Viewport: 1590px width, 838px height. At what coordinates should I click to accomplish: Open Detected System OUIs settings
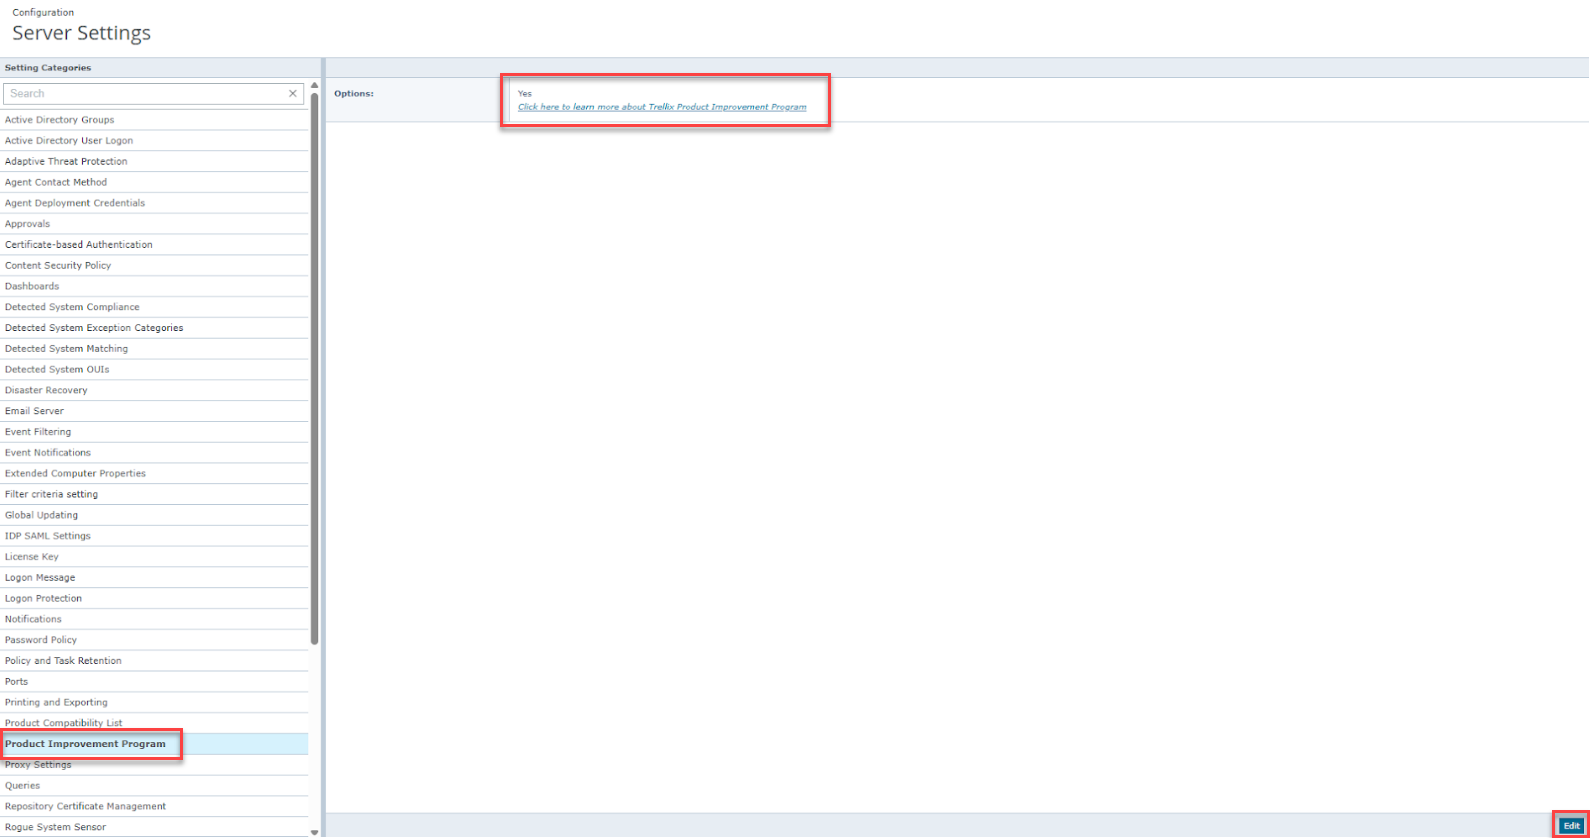154,370
